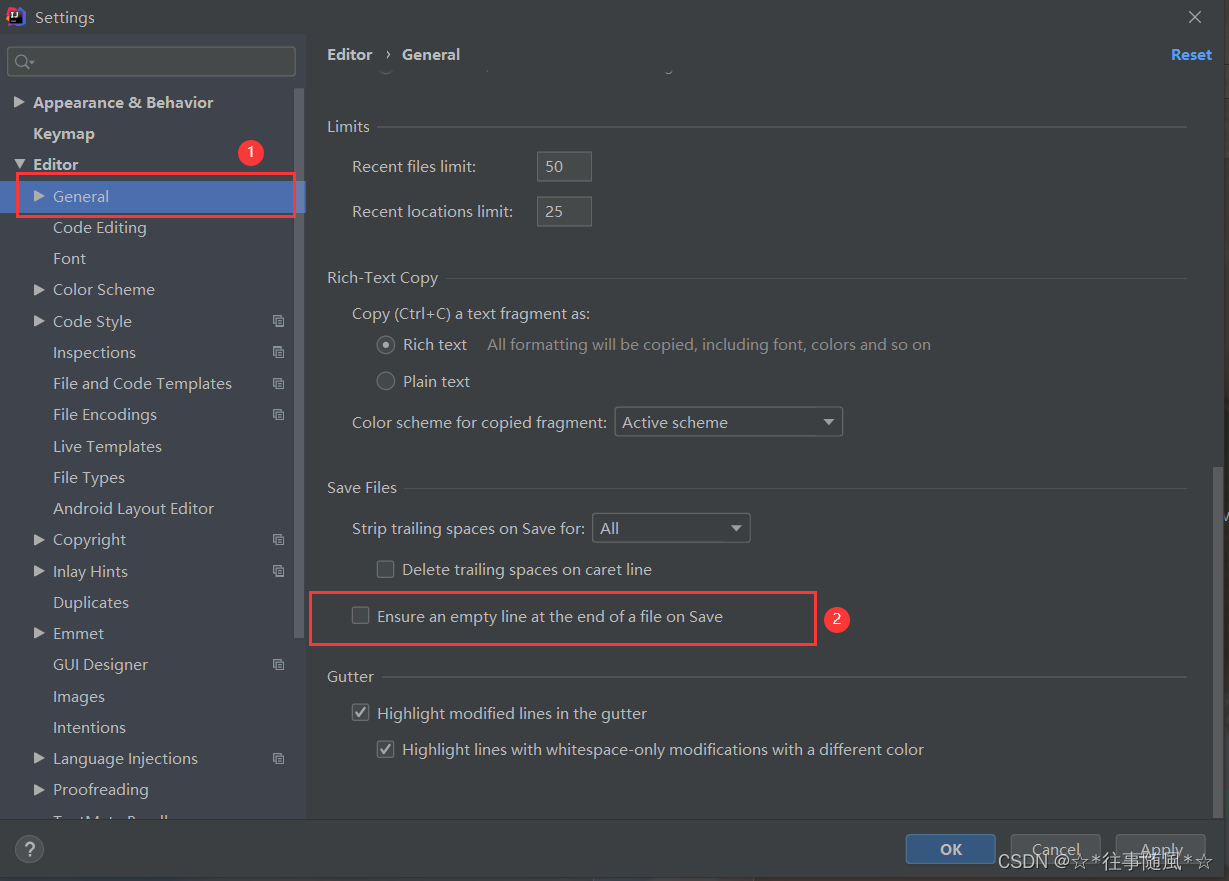Uncheck Highlight modified lines in the gutter
Viewport: 1229px width, 881px height.
click(360, 713)
